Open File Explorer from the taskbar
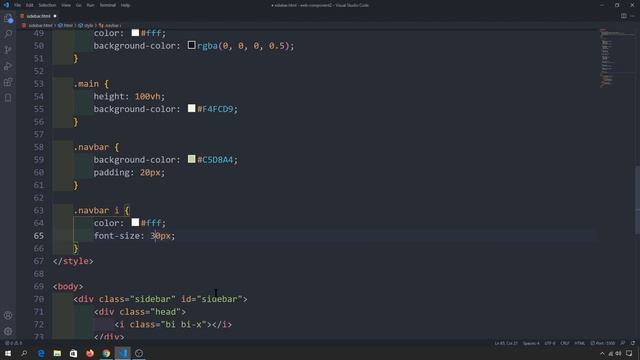The image size is (640, 360). (x=57, y=353)
